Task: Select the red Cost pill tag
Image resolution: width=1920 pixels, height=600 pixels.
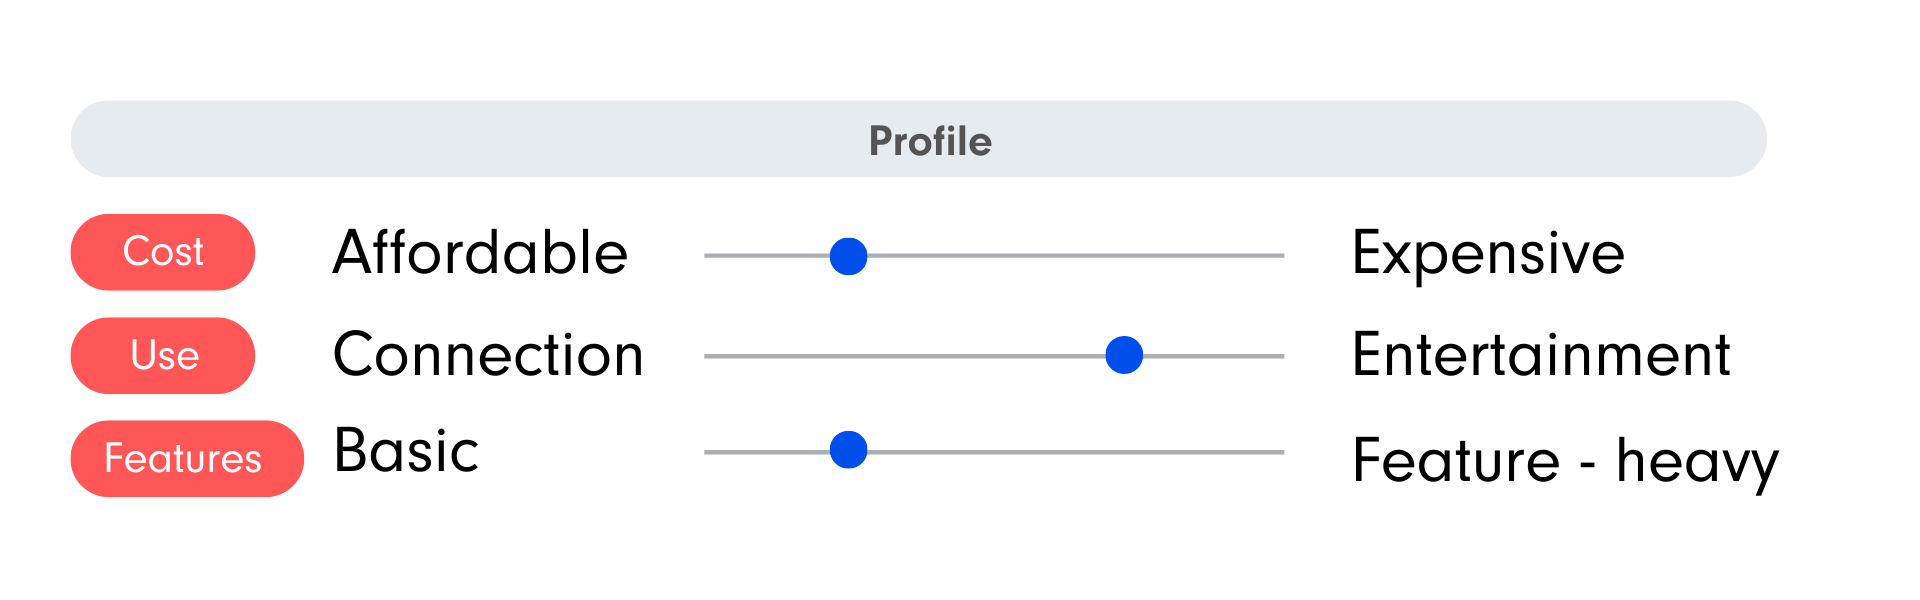Action: click(163, 252)
